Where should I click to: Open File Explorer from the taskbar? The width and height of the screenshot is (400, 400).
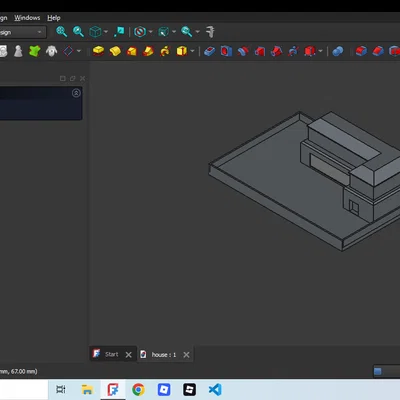[x=87, y=389]
